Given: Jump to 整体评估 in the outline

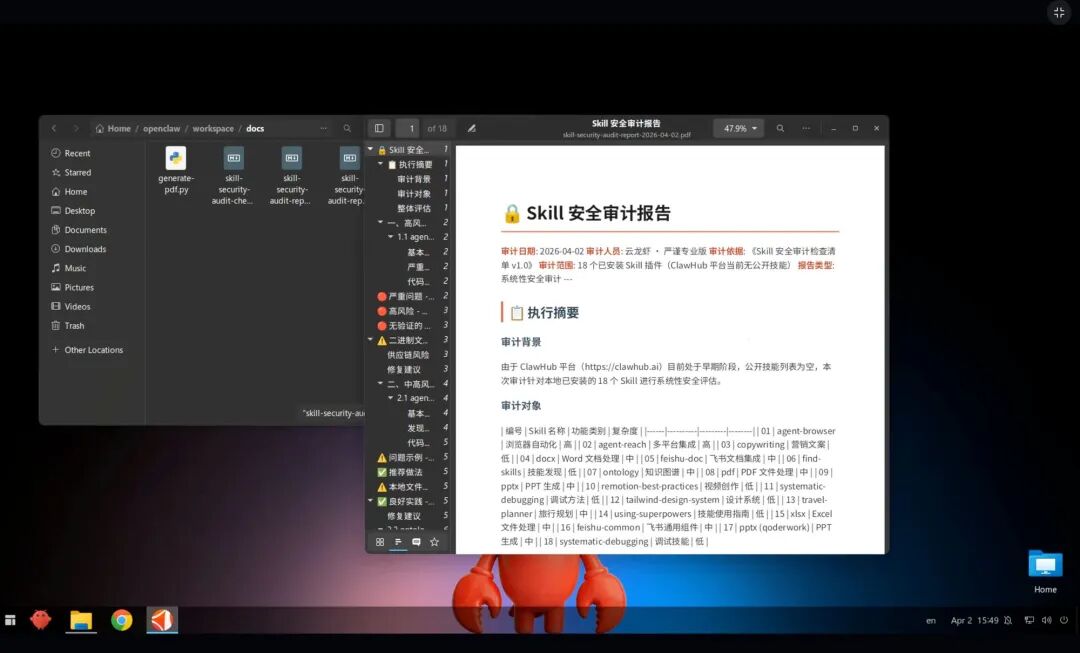Looking at the screenshot, I should (x=414, y=208).
